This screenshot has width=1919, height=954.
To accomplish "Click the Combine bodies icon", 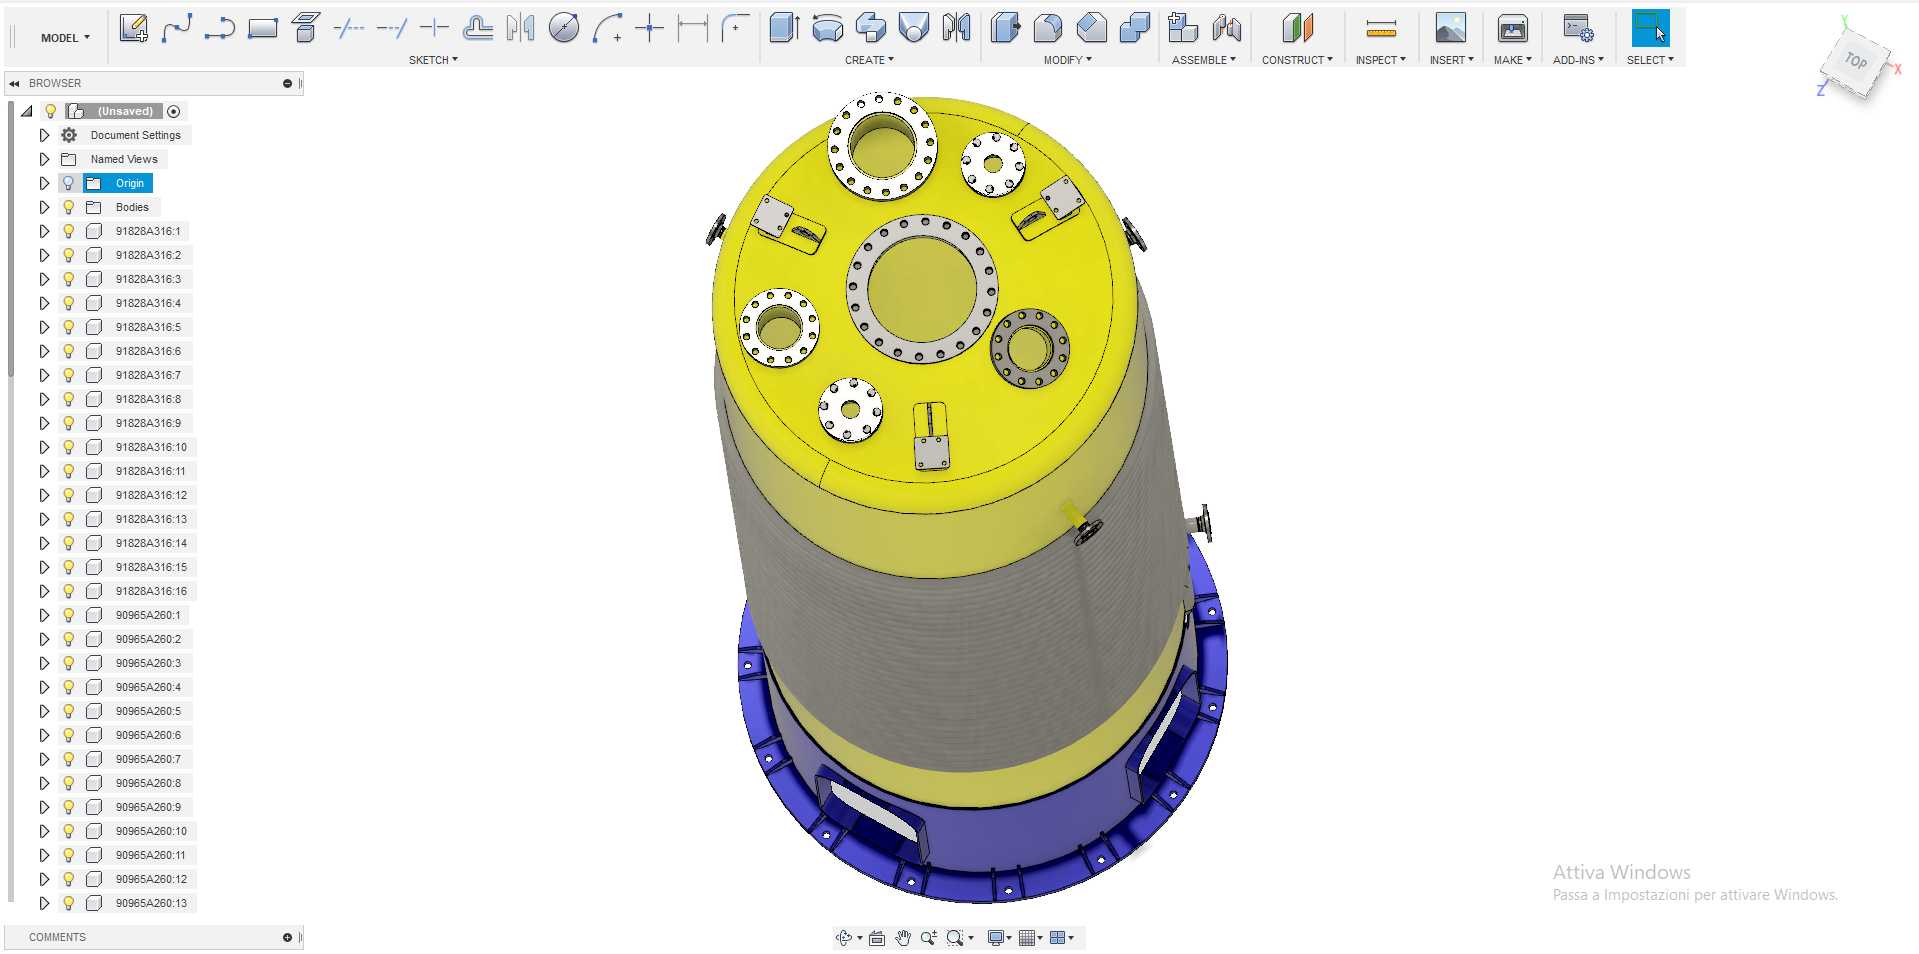I will coord(1134,28).
